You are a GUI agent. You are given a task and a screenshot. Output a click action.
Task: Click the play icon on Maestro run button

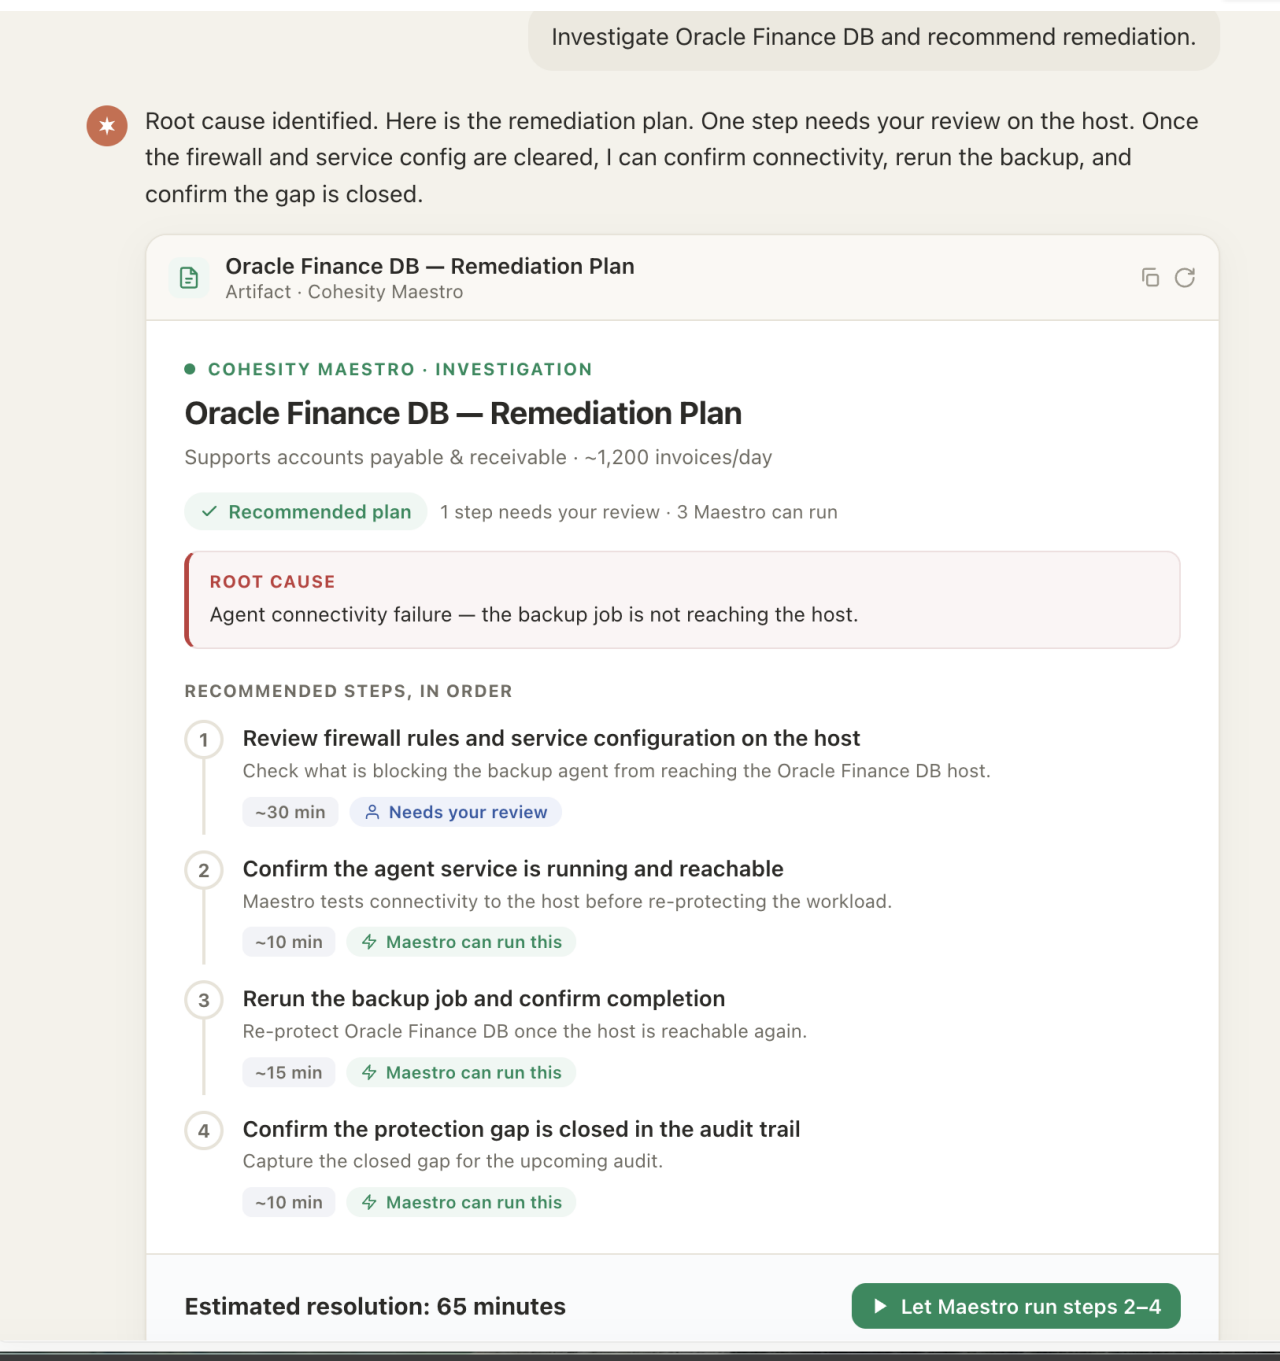click(880, 1306)
